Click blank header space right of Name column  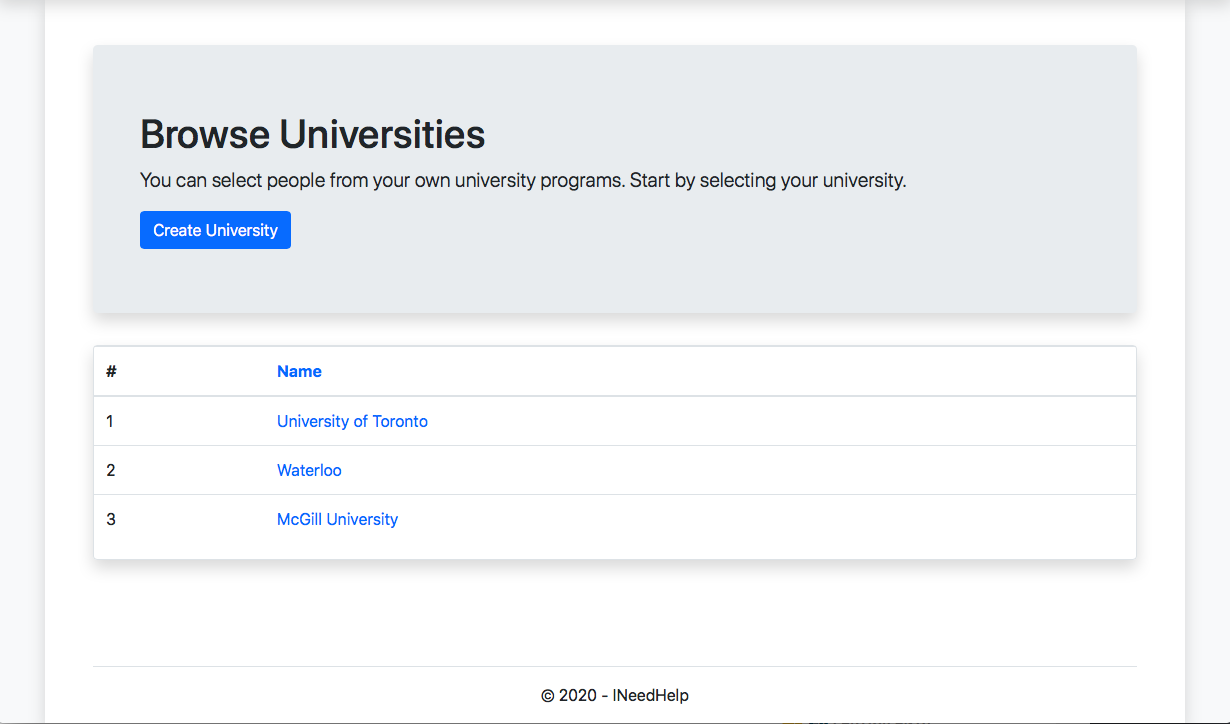pyautogui.click(x=730, y=371)
